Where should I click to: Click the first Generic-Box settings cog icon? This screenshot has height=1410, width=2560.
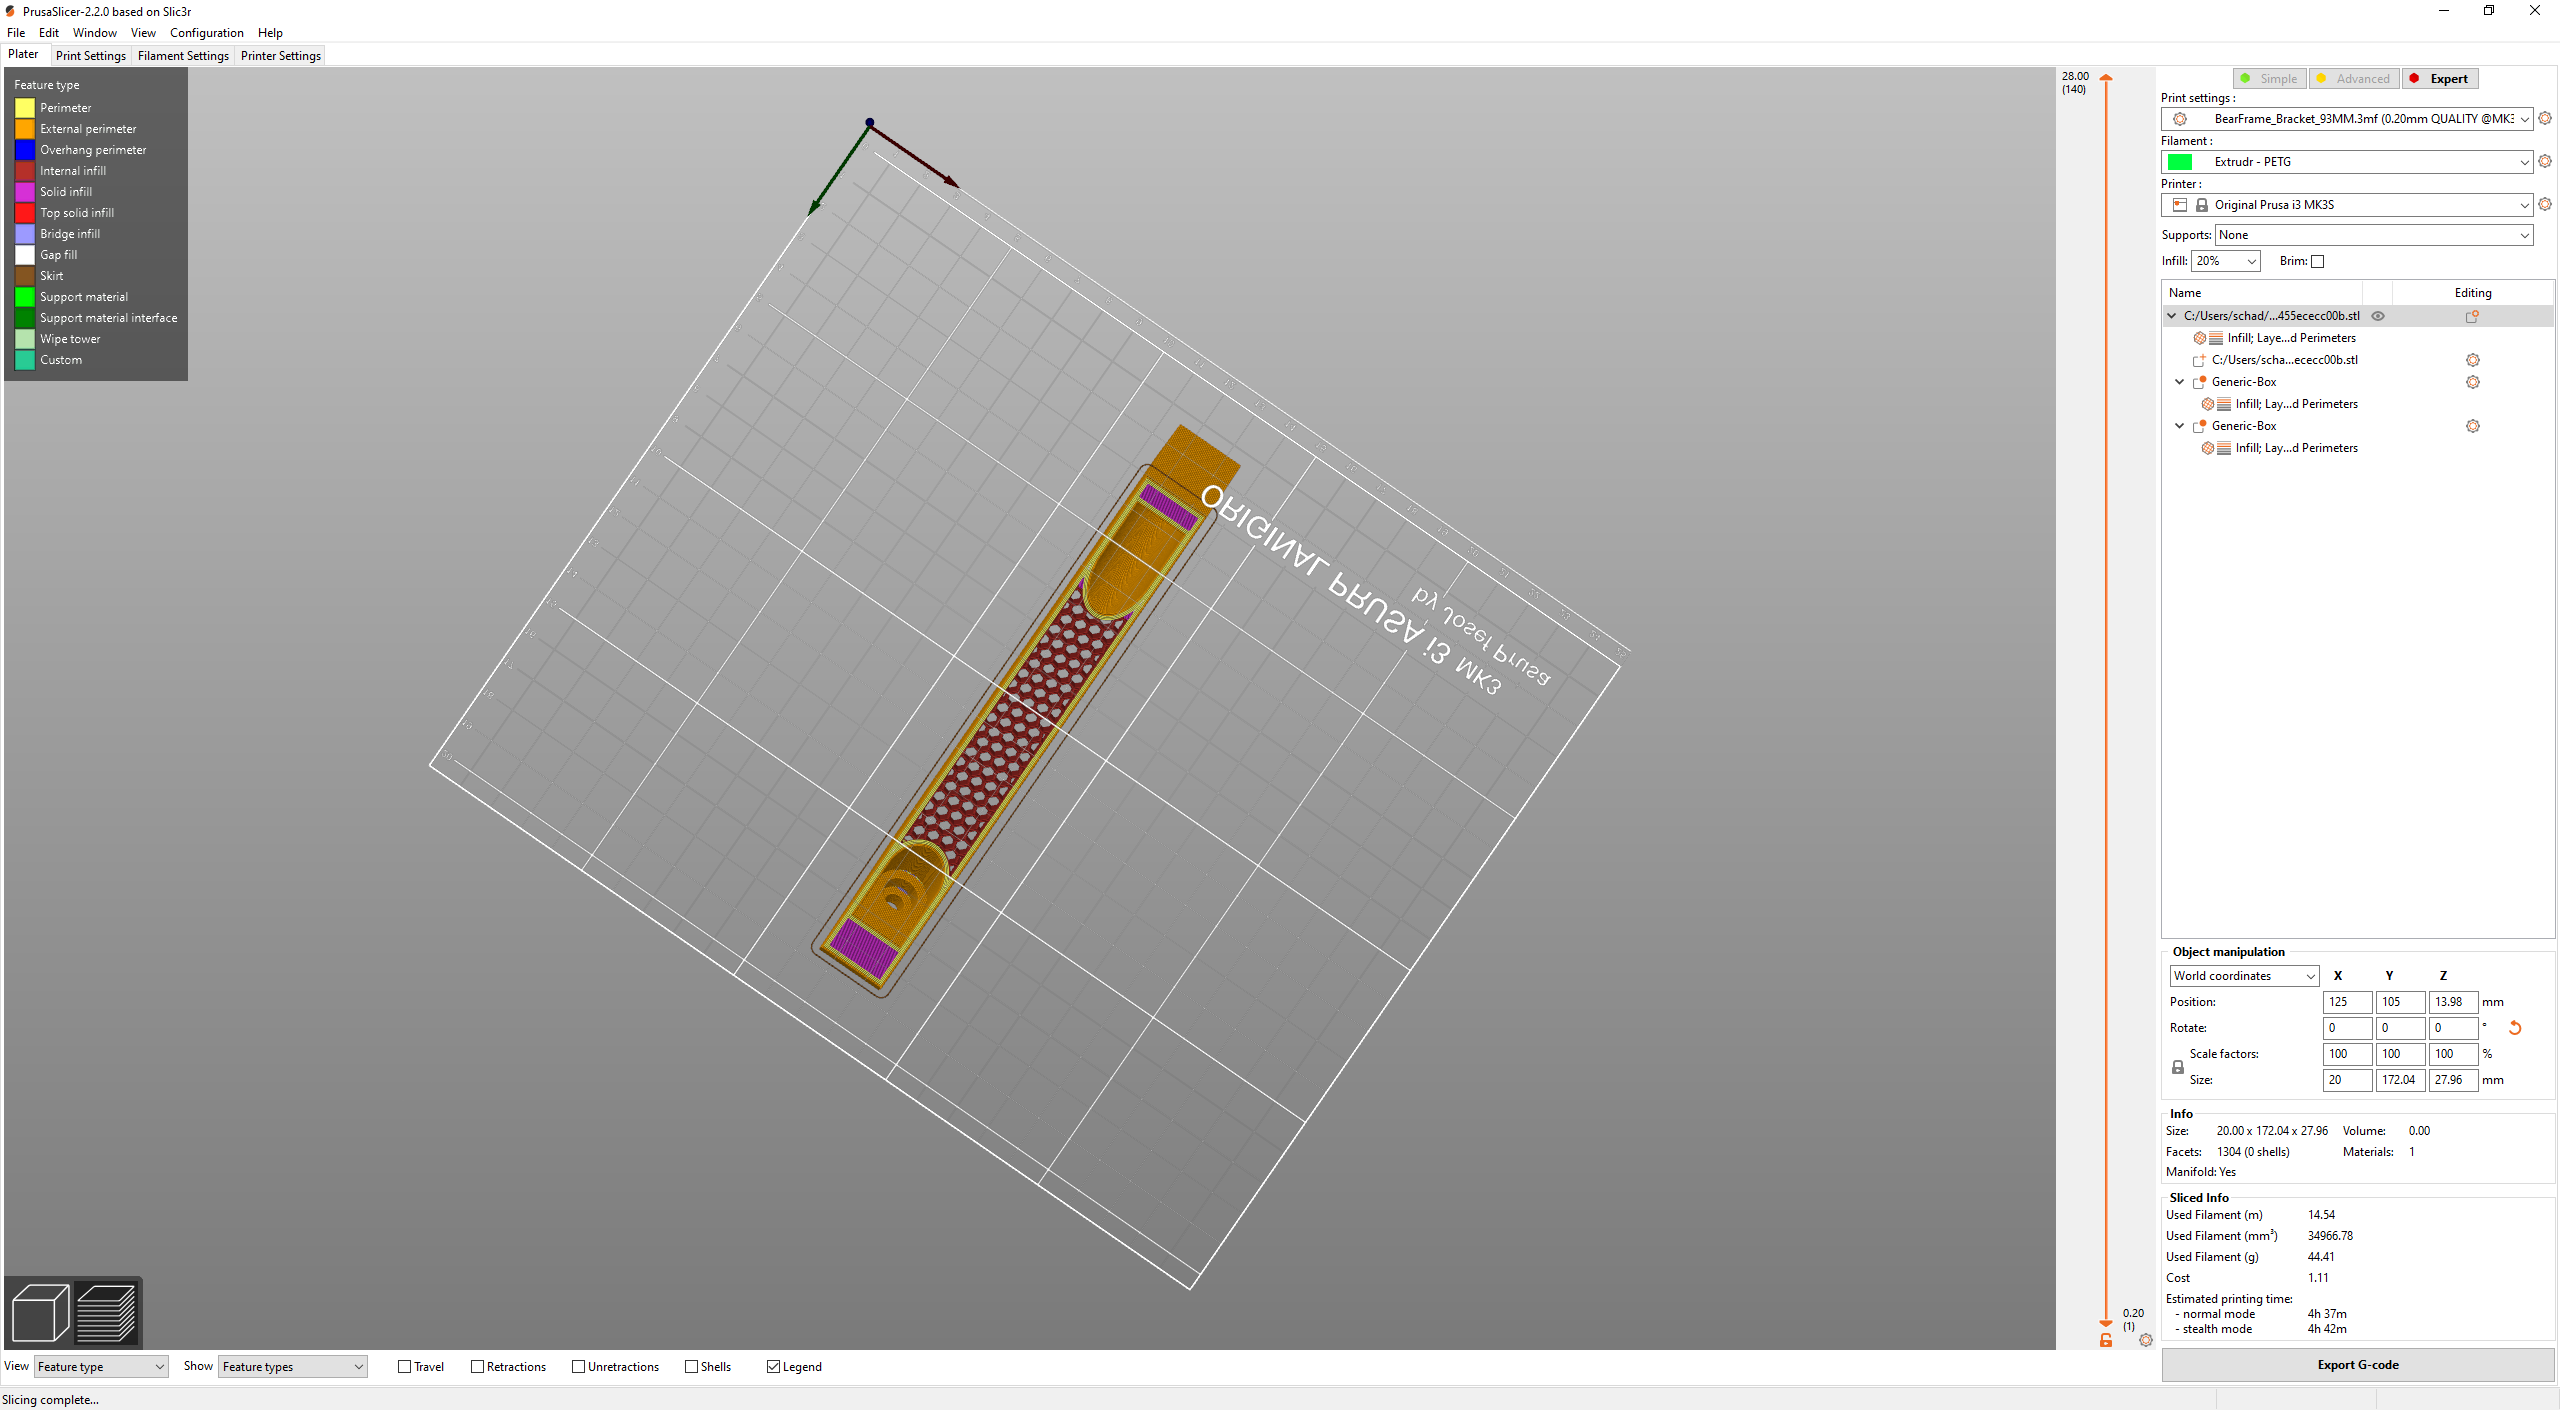tap(2472, 382)
